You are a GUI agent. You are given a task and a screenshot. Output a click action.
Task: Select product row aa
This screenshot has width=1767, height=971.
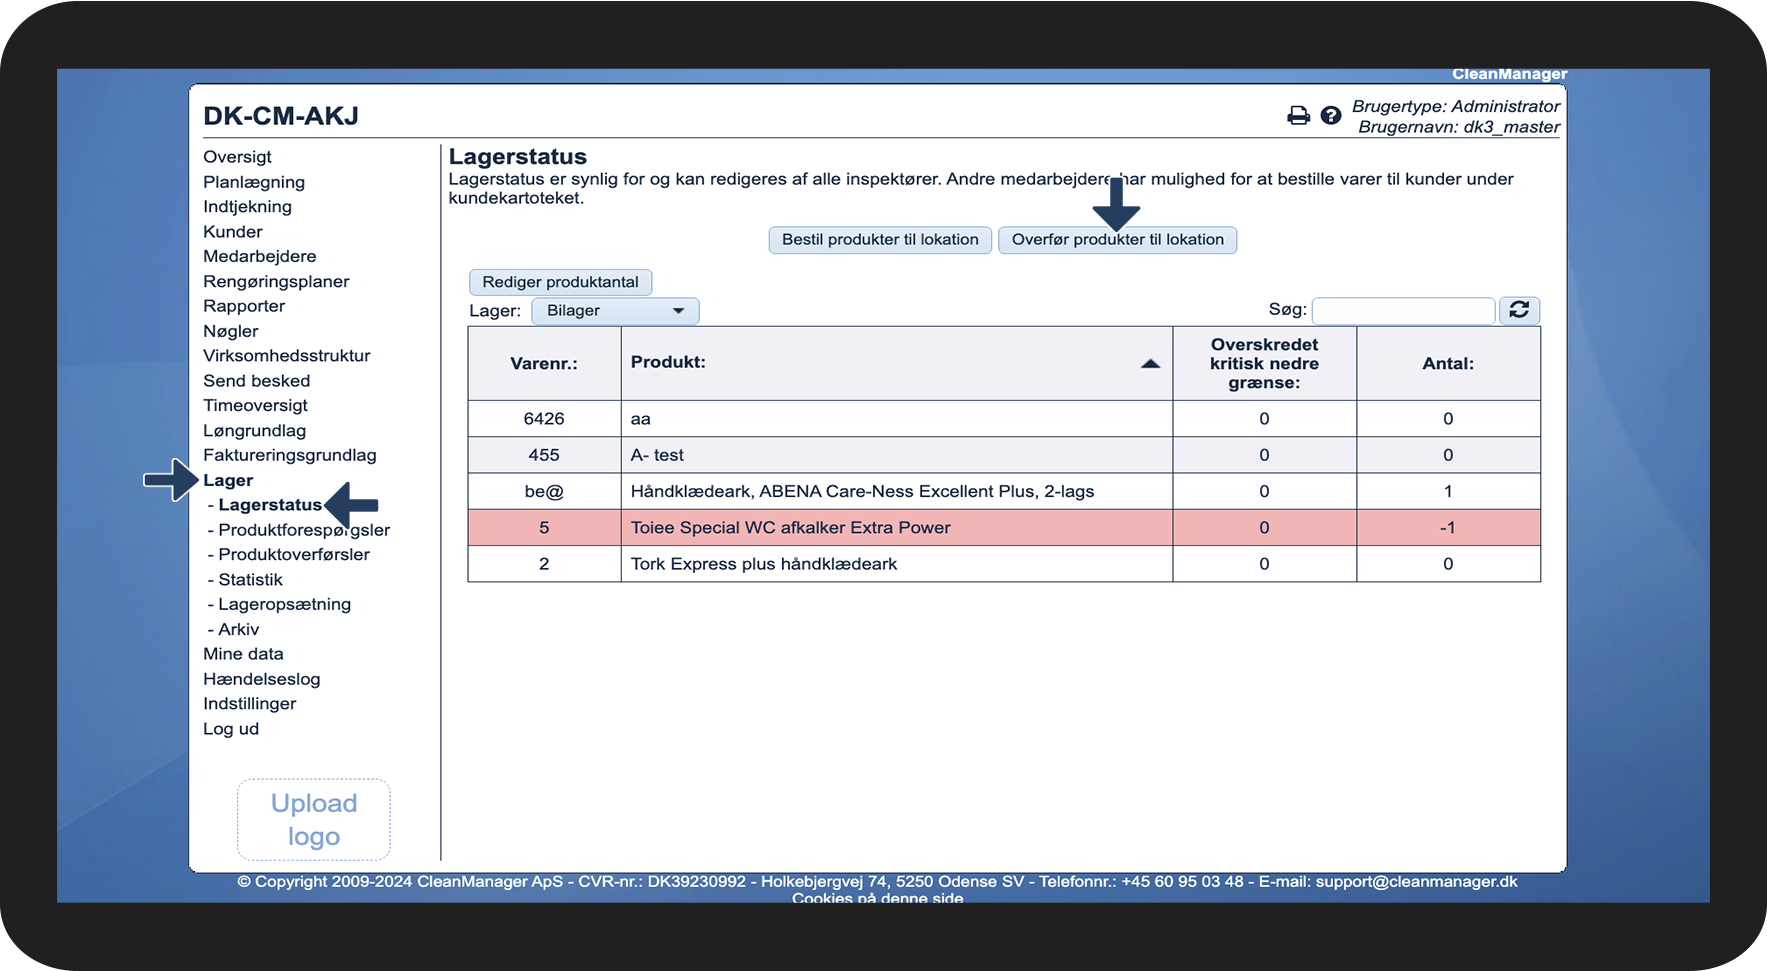point(1004,419)
